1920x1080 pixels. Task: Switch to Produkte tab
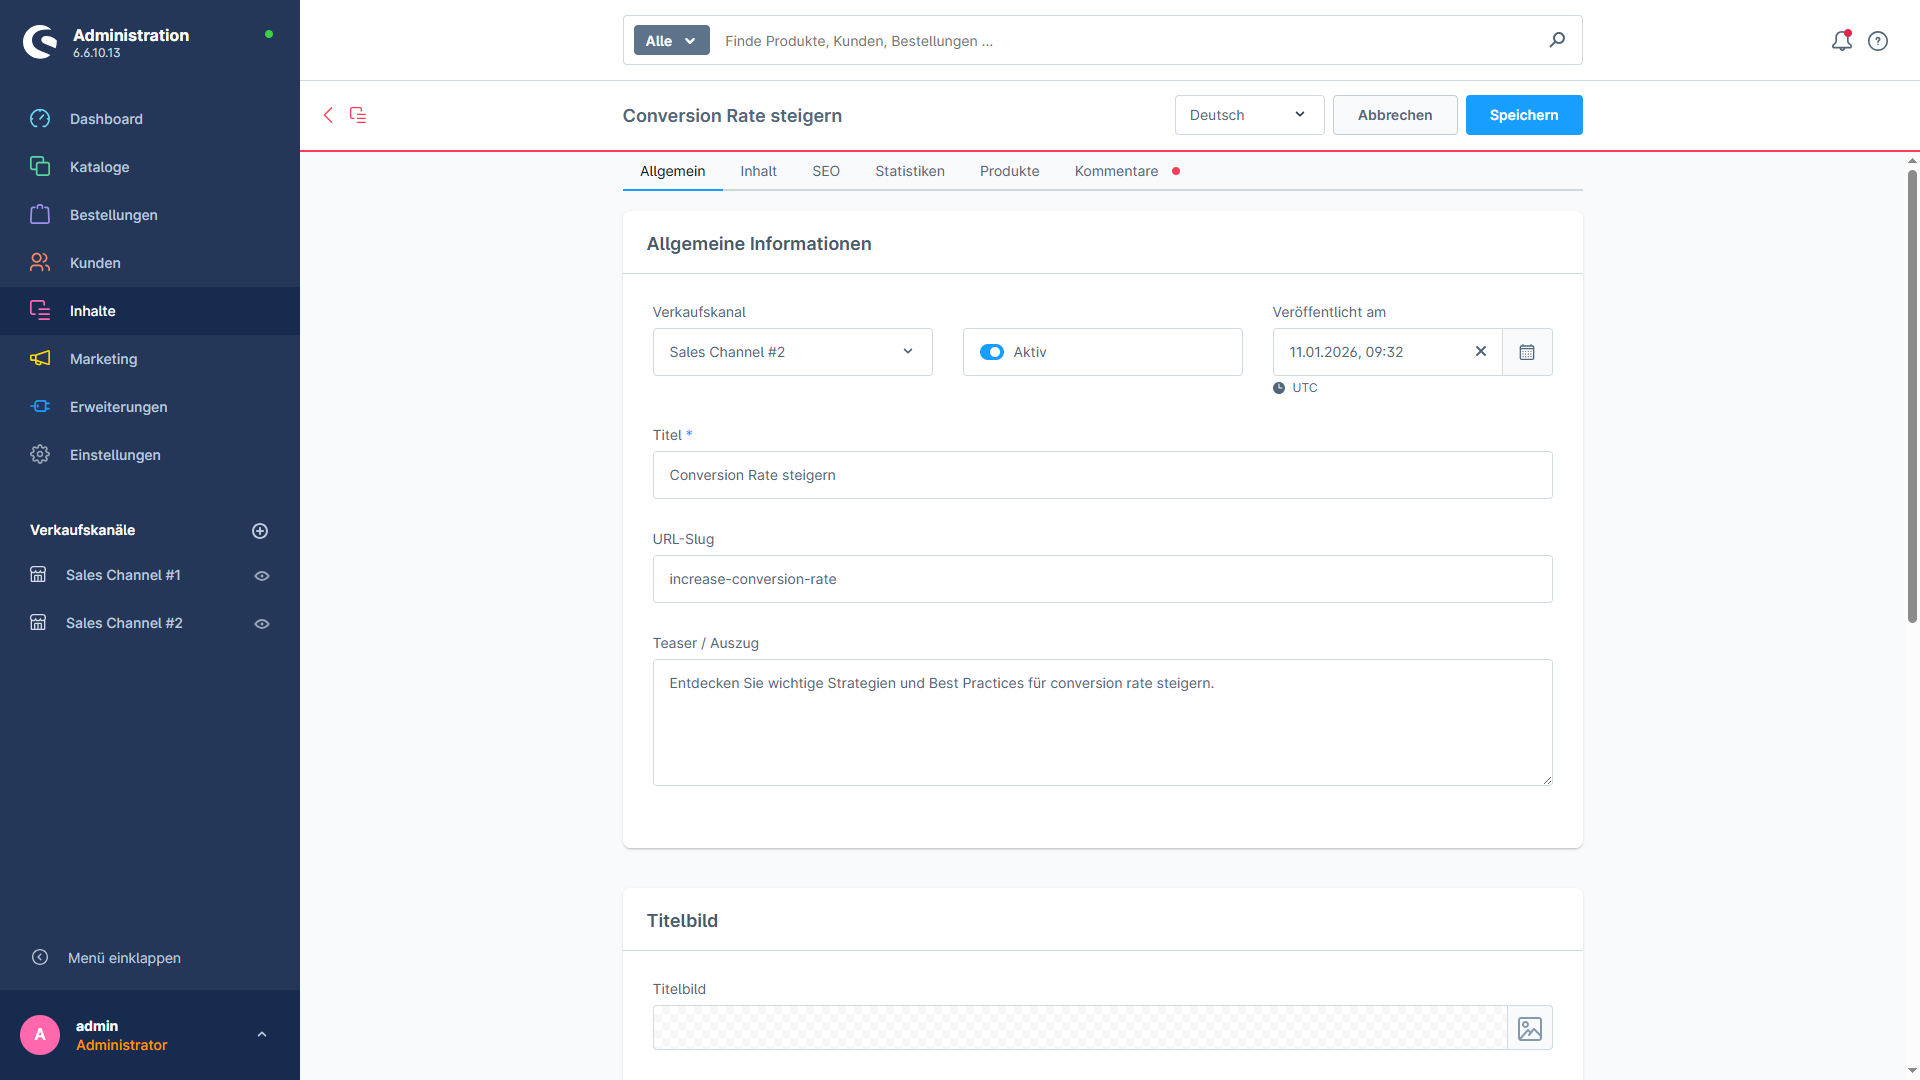[x=1010, y=171]
